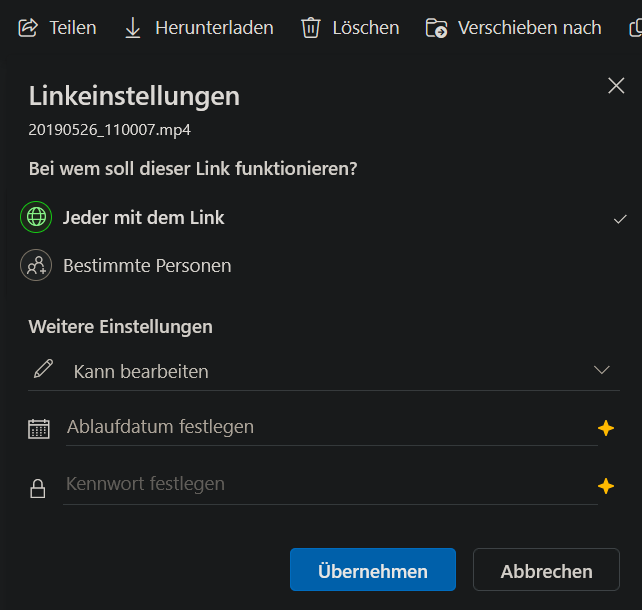The width and height of the screenshot is (642, 610).
Task: Open the Herunterladen toolbar item
Action: (199, 28)
